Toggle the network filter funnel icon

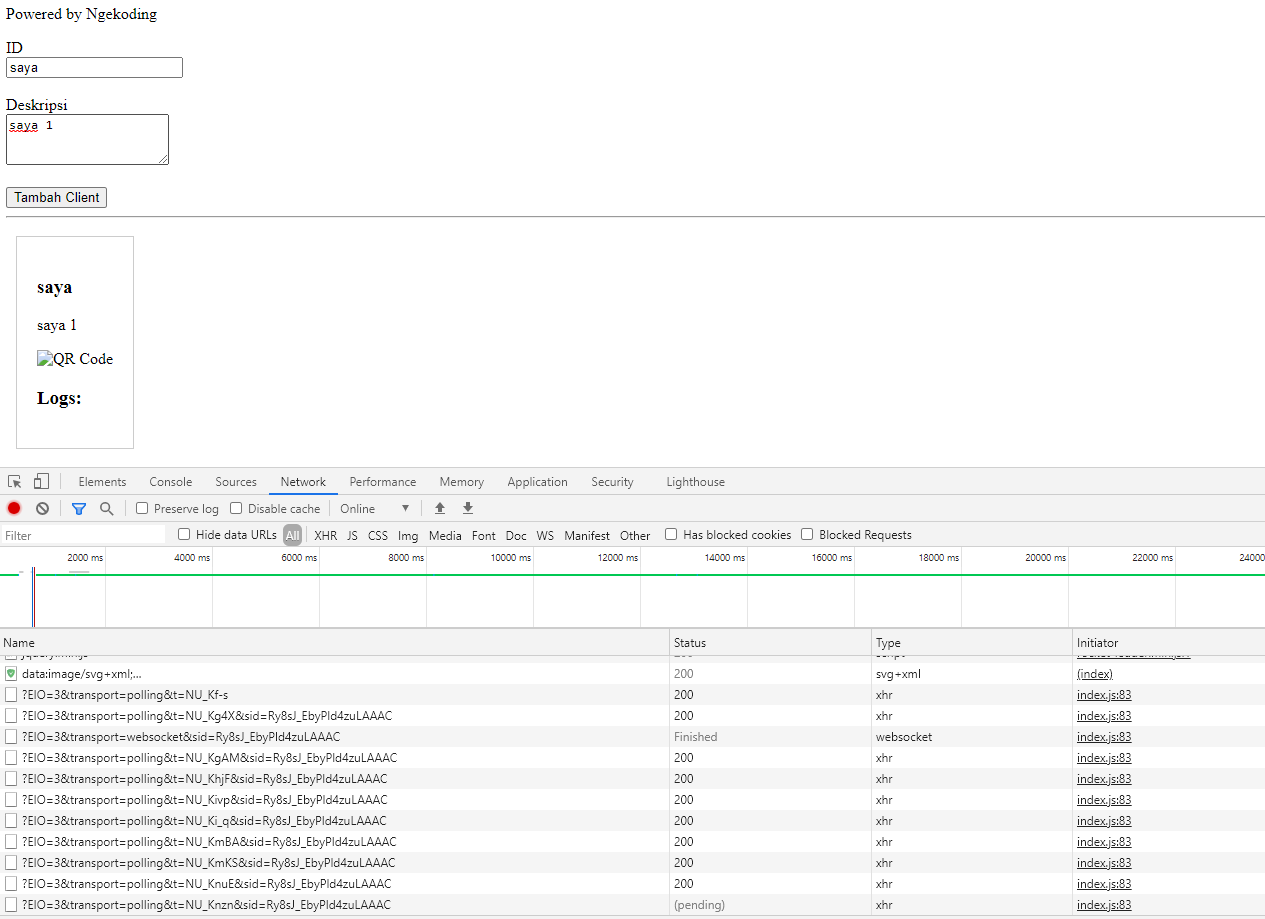click(79, 508)
